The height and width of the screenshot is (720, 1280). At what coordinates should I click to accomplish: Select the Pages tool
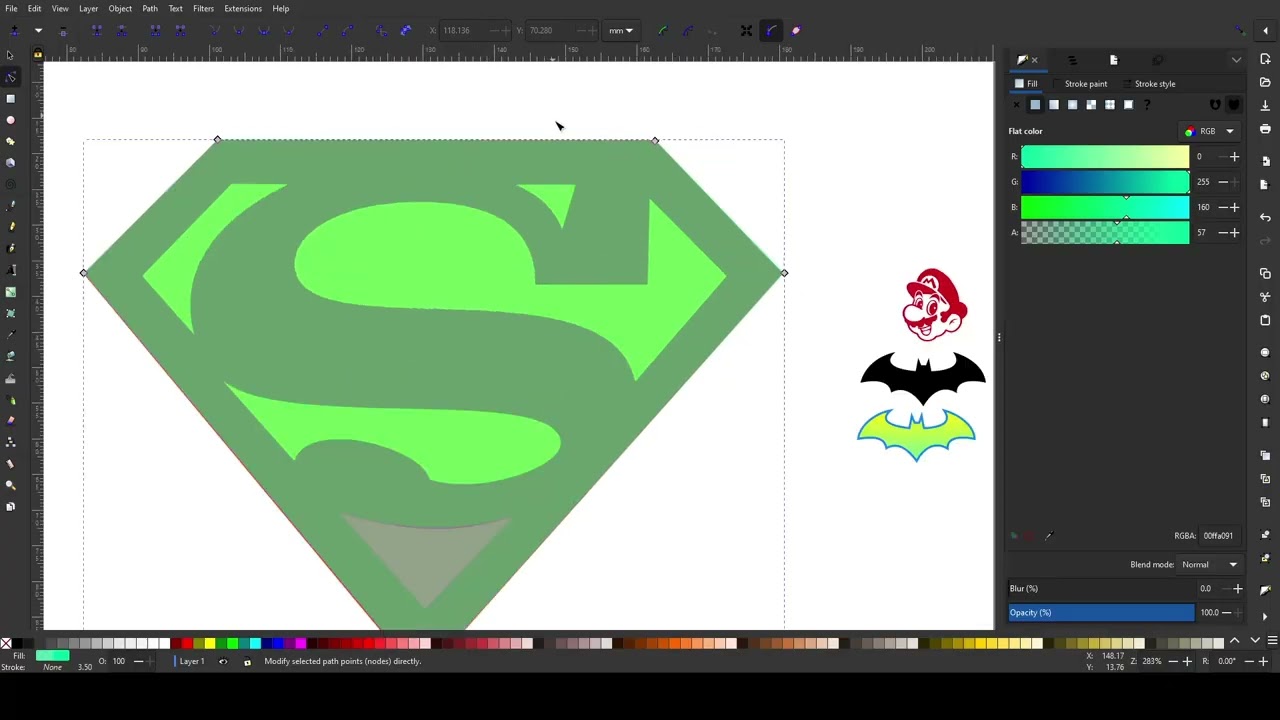coord(11,506)
